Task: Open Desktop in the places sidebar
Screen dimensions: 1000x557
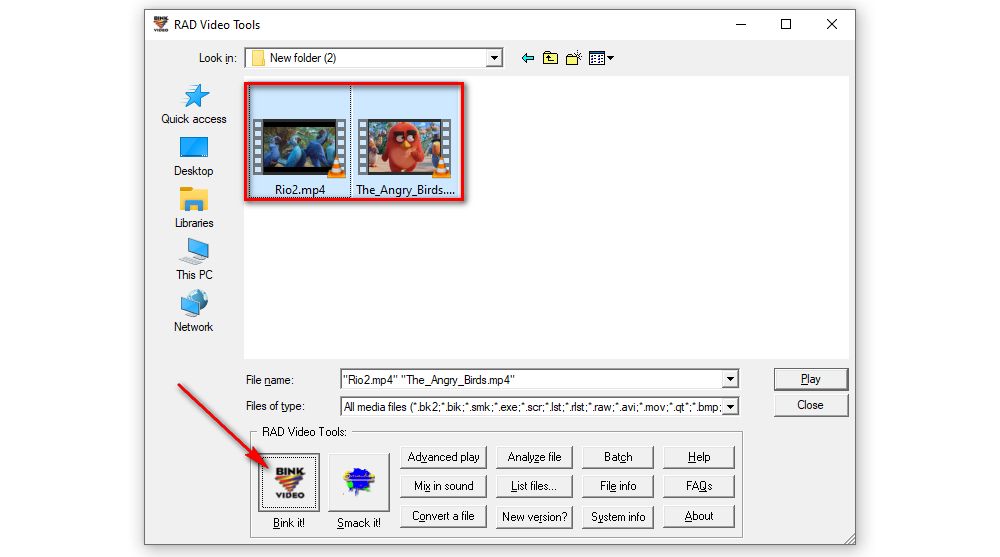Action: [x=194, y=157]
